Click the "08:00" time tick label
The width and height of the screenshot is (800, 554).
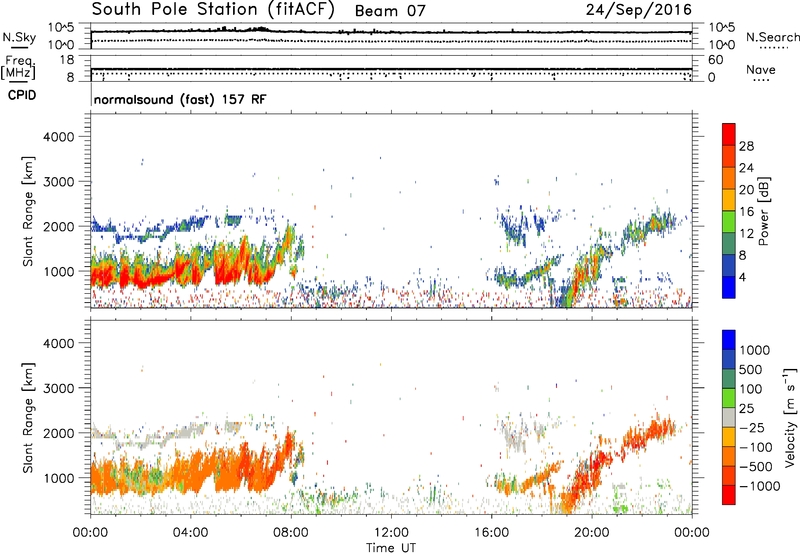[x=291, y=533]
